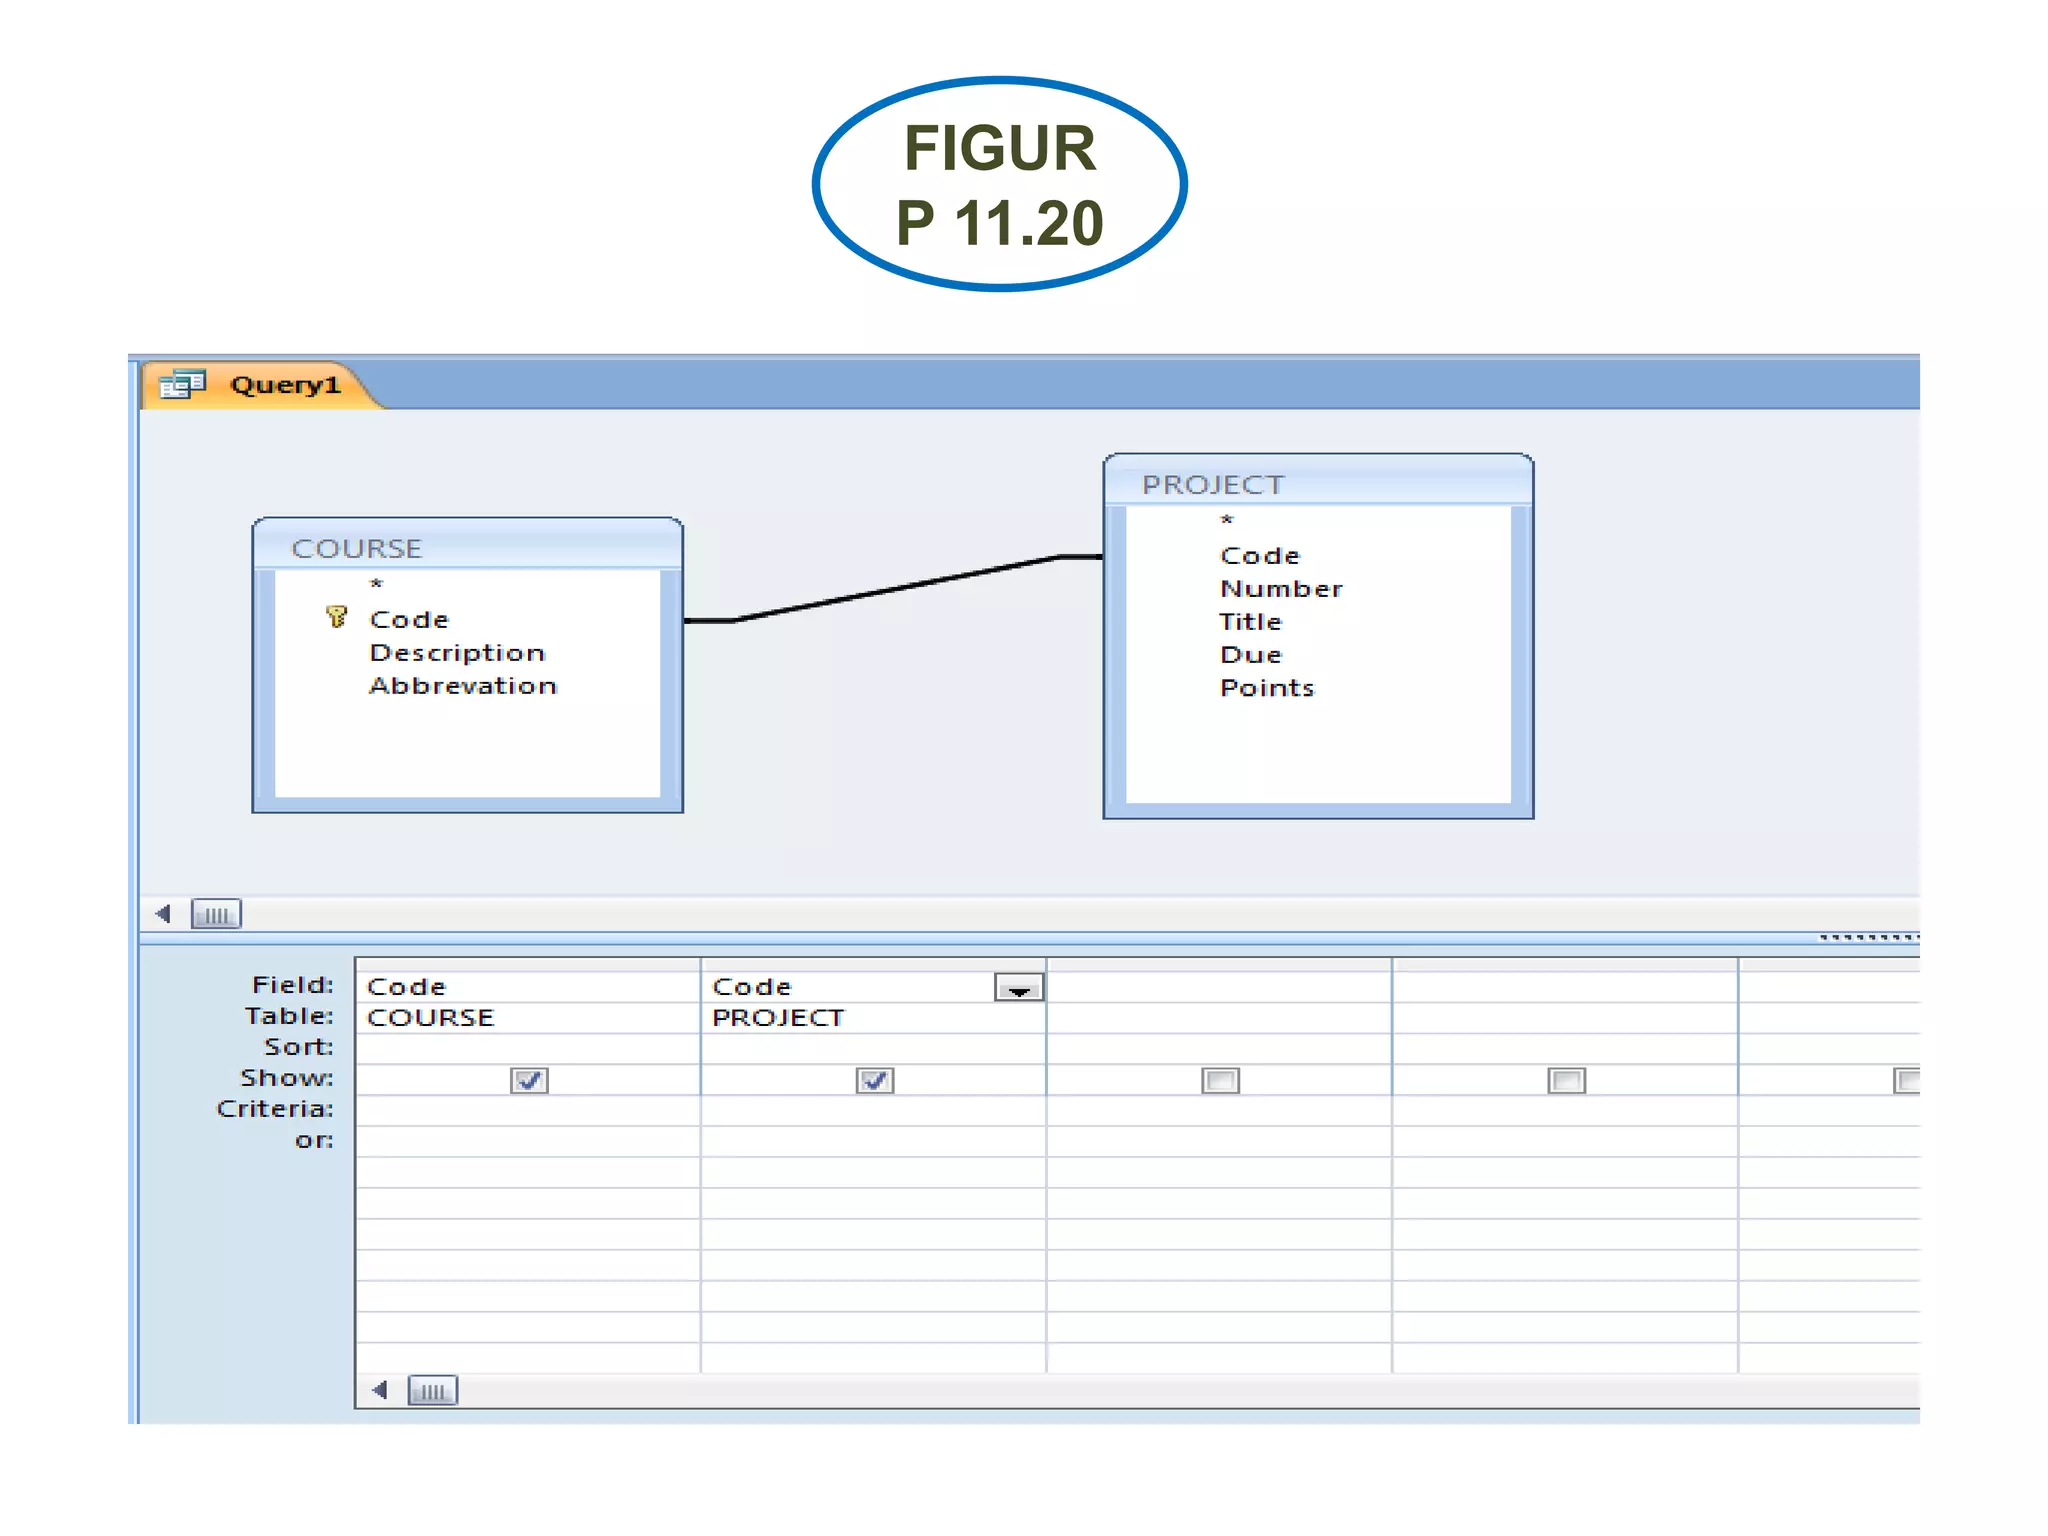Click left arrow on grid scrollbar
The image size is (2048, 1536).
pos(379,1391)
